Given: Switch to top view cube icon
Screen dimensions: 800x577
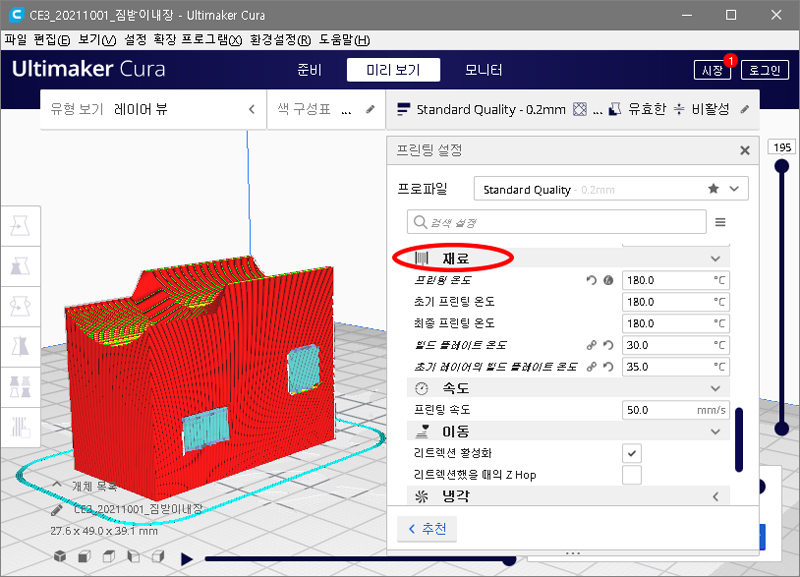Looking at the screenshot, I should pos(109,556).
